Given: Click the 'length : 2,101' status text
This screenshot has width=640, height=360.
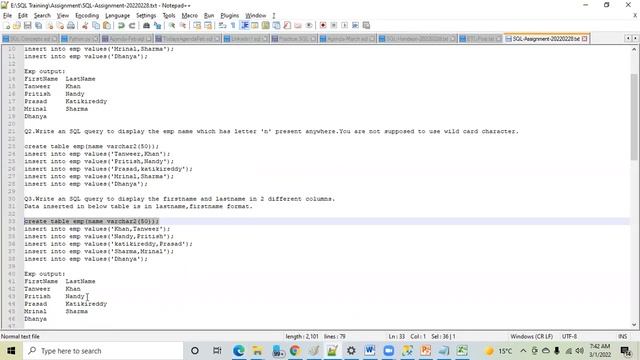Looking at the screenshot, I should click(x=302, y=336).
